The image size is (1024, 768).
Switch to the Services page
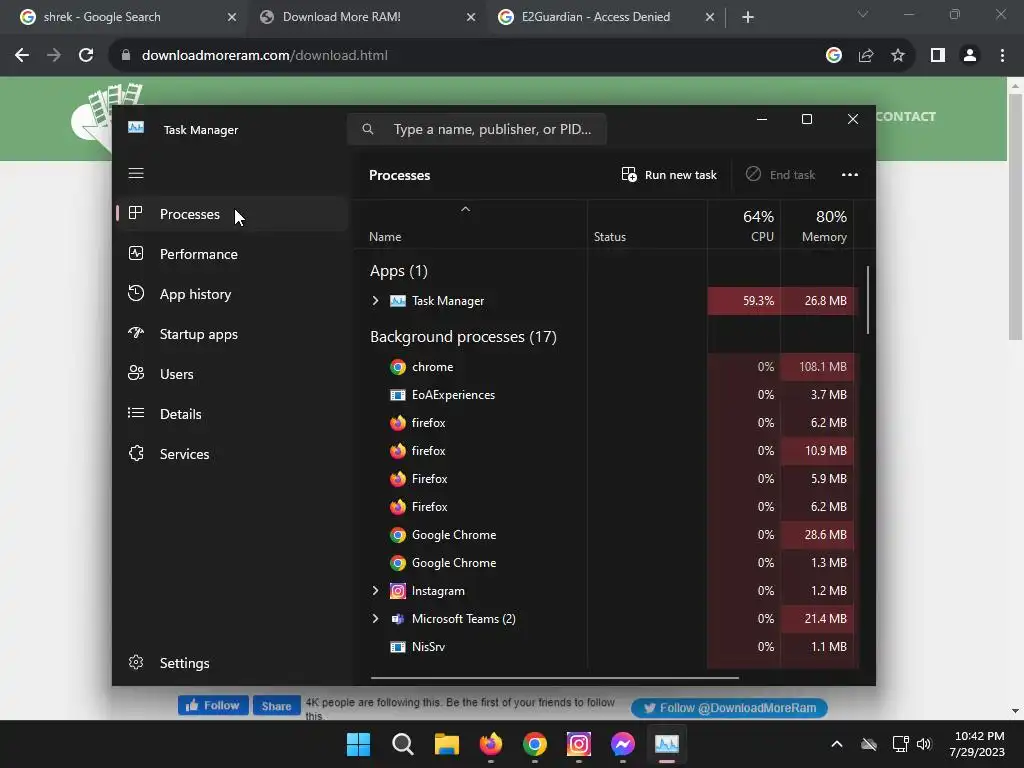click(x=232, y=454)
